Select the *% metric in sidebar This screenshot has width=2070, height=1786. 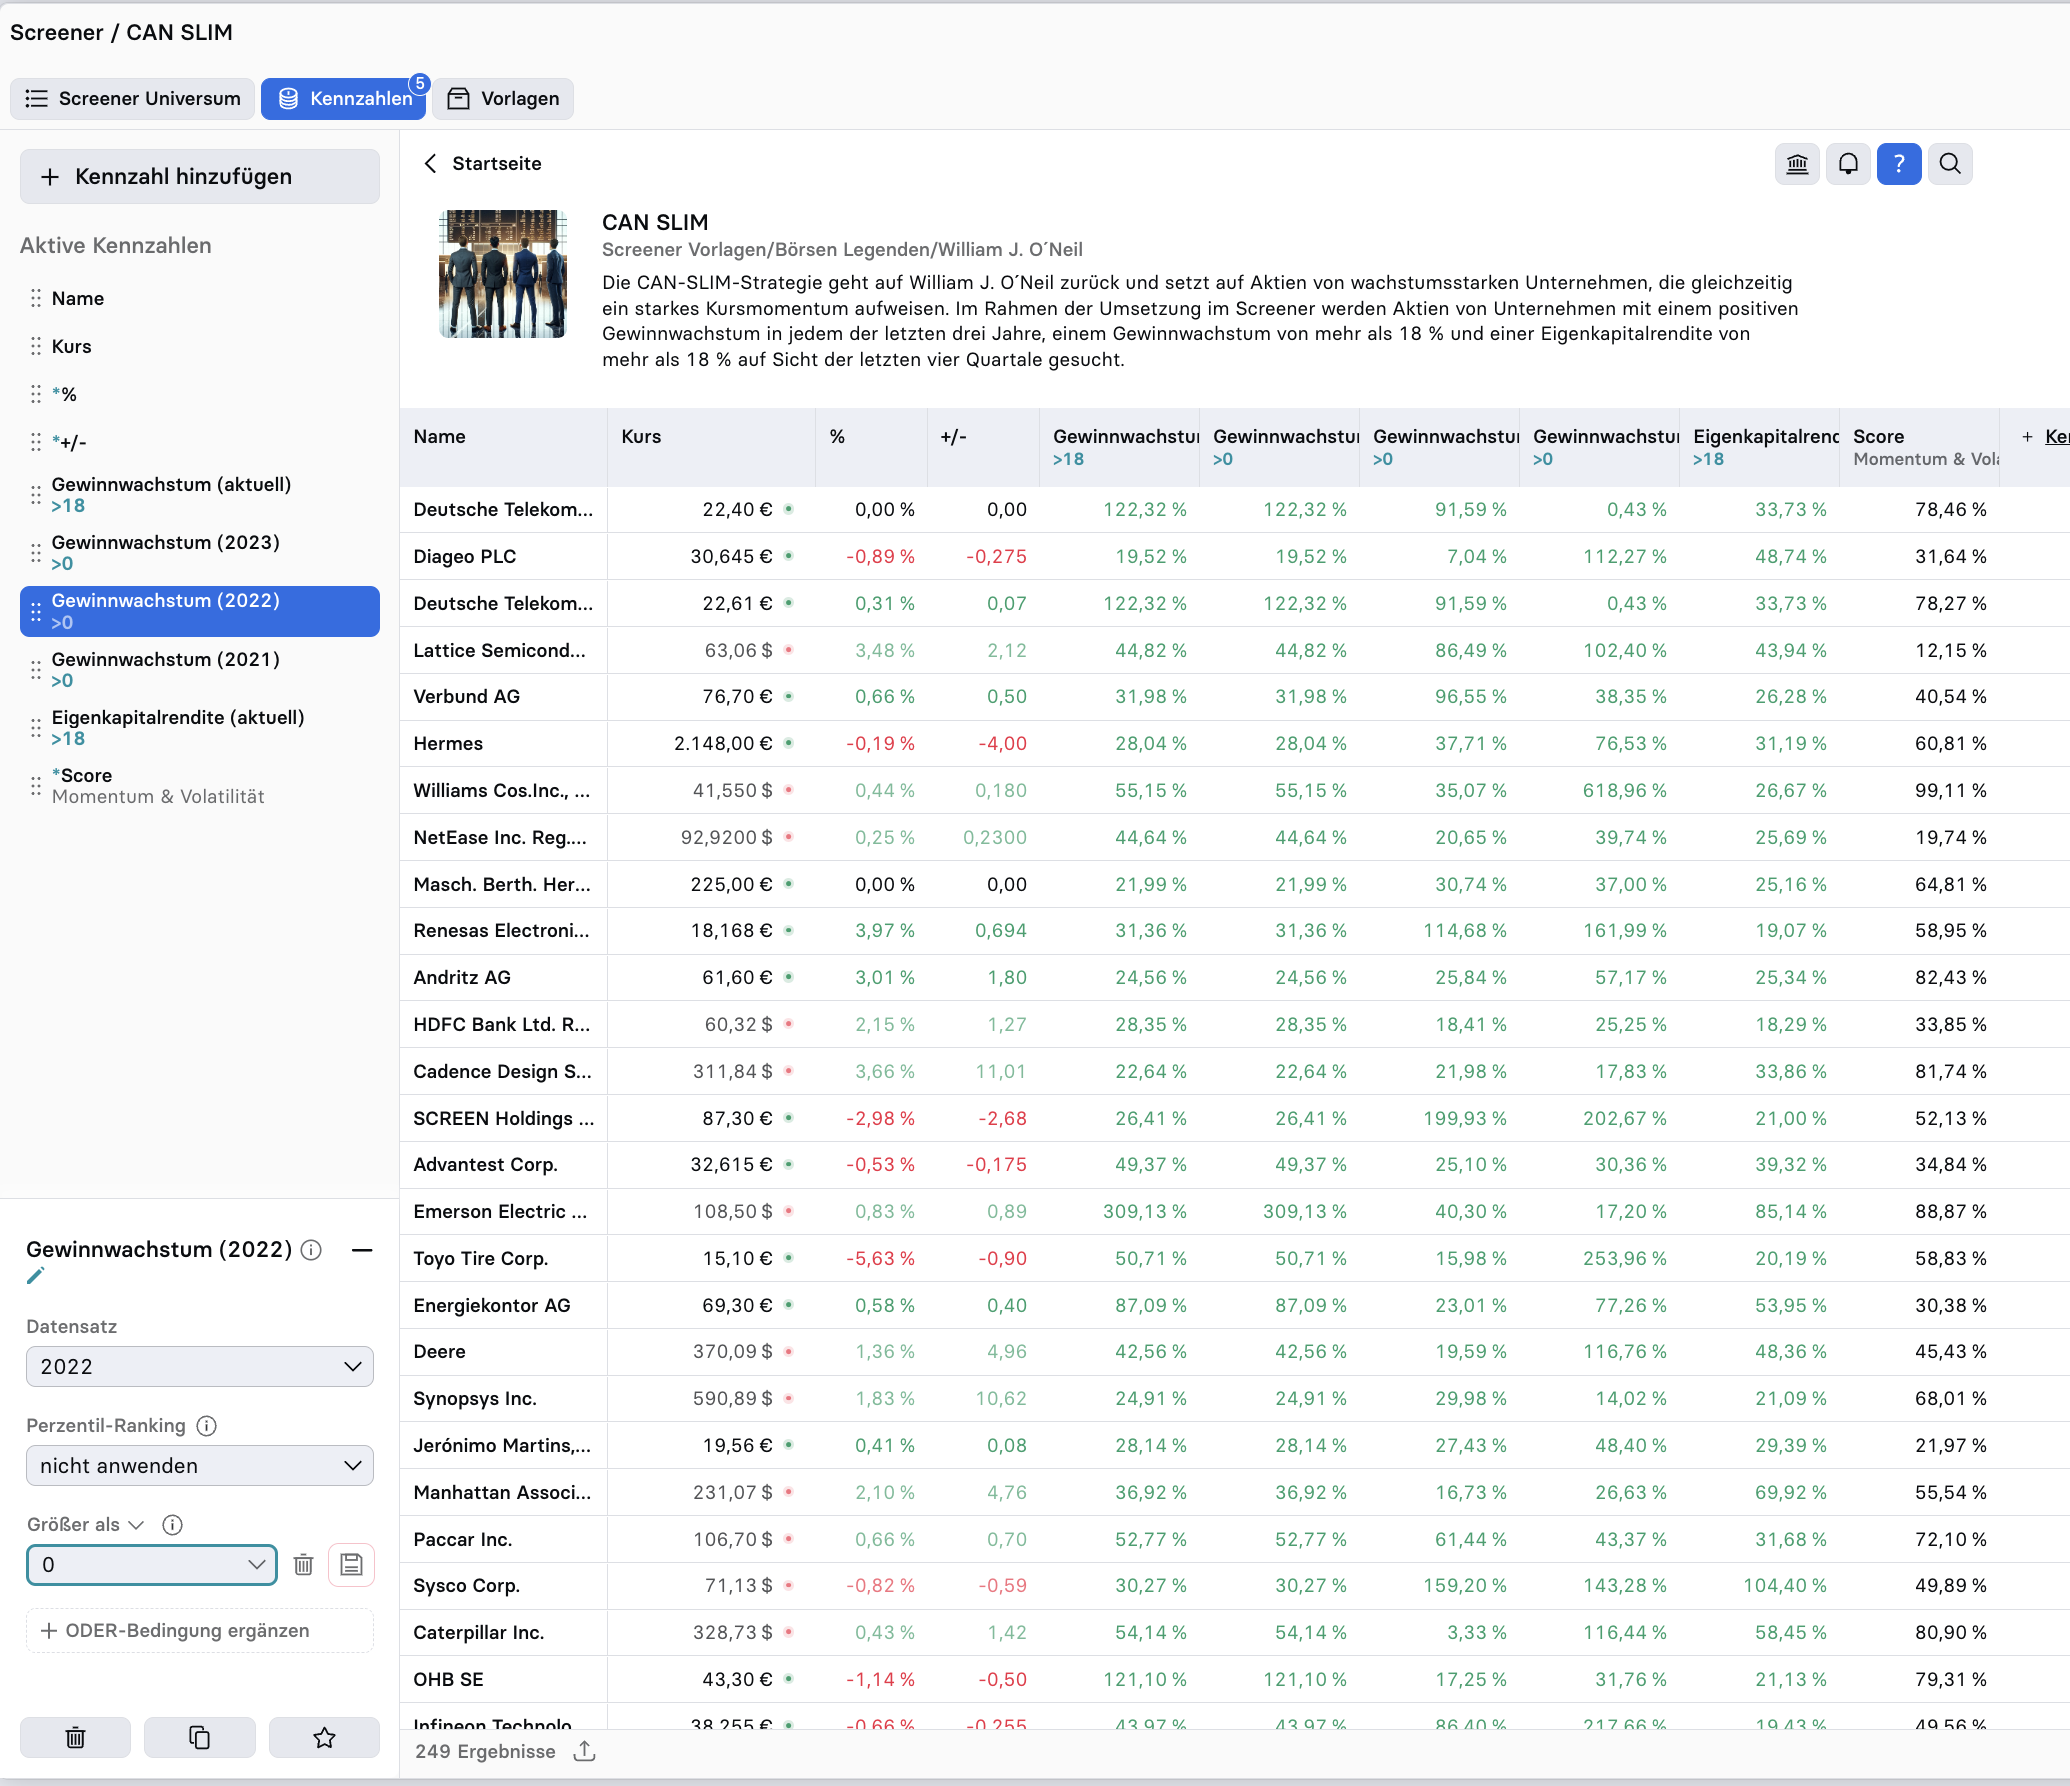(200, 395)
